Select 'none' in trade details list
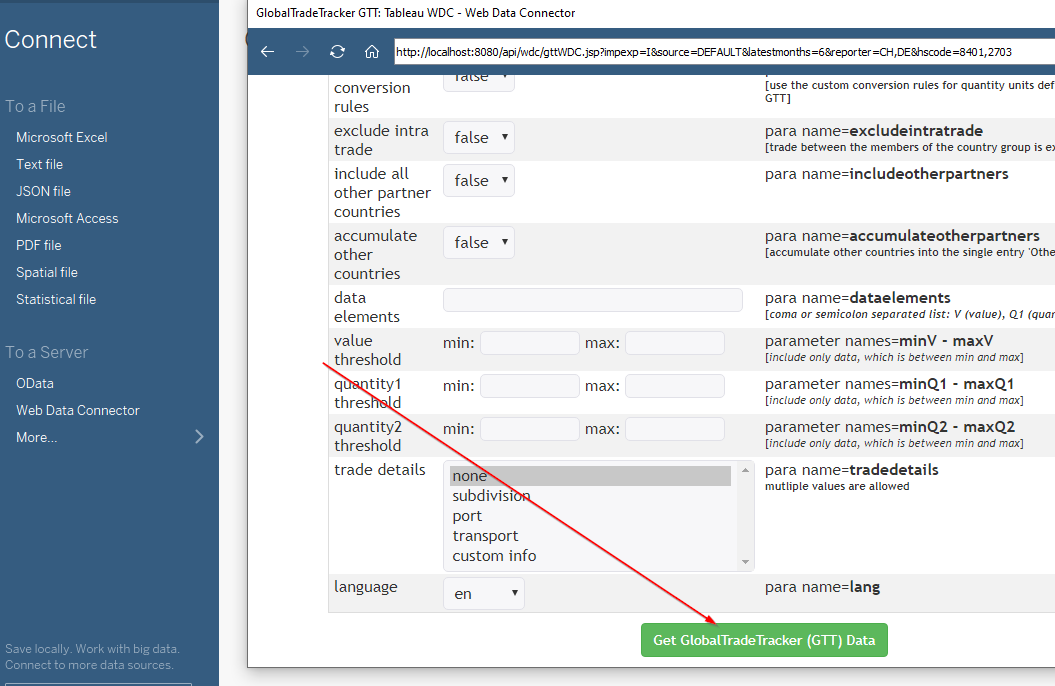 (x=590, y=476)
